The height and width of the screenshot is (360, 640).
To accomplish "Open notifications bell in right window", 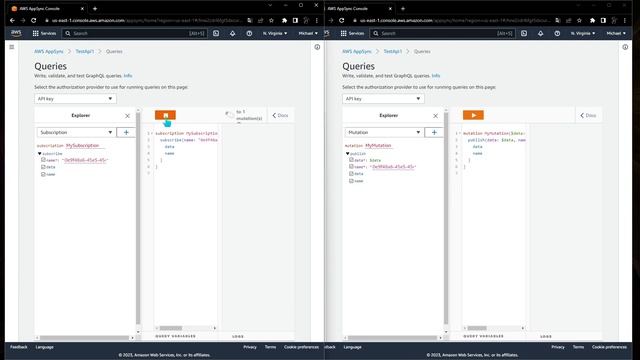I will 540,33.
